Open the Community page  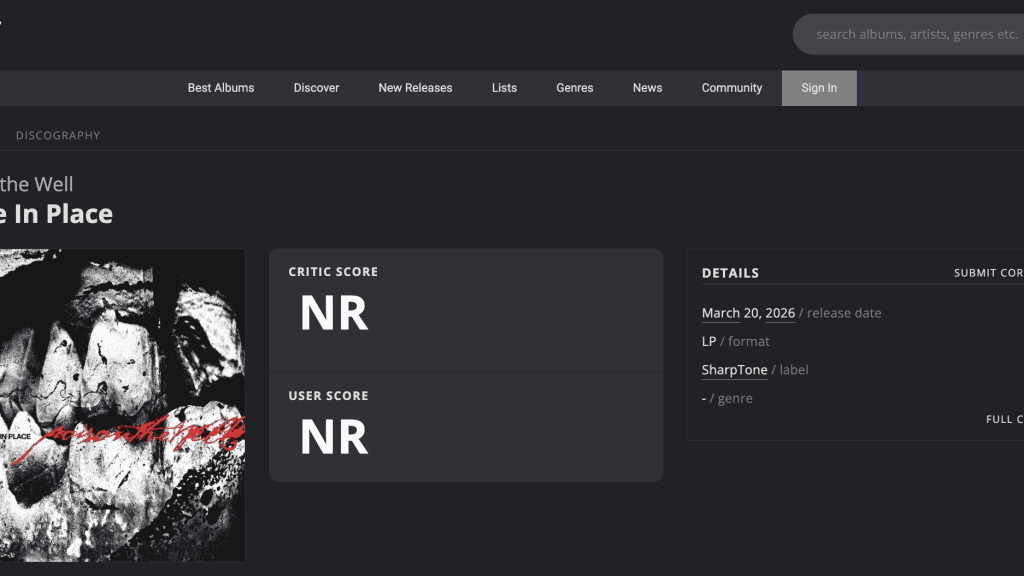tap(732, 88)
